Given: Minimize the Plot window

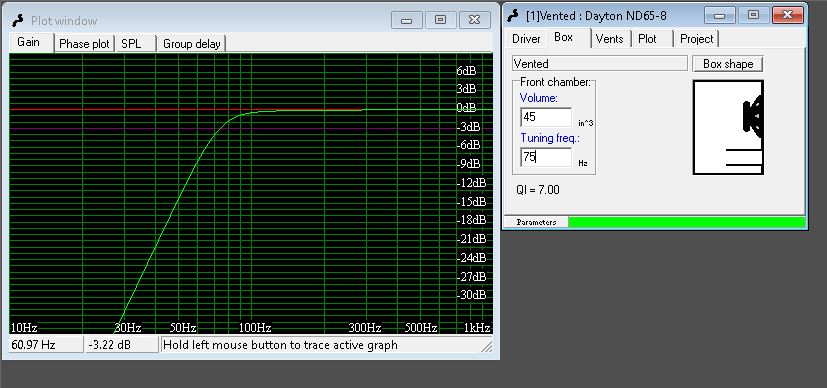Looking at the screenshot, I should click(x=406, y=21).
